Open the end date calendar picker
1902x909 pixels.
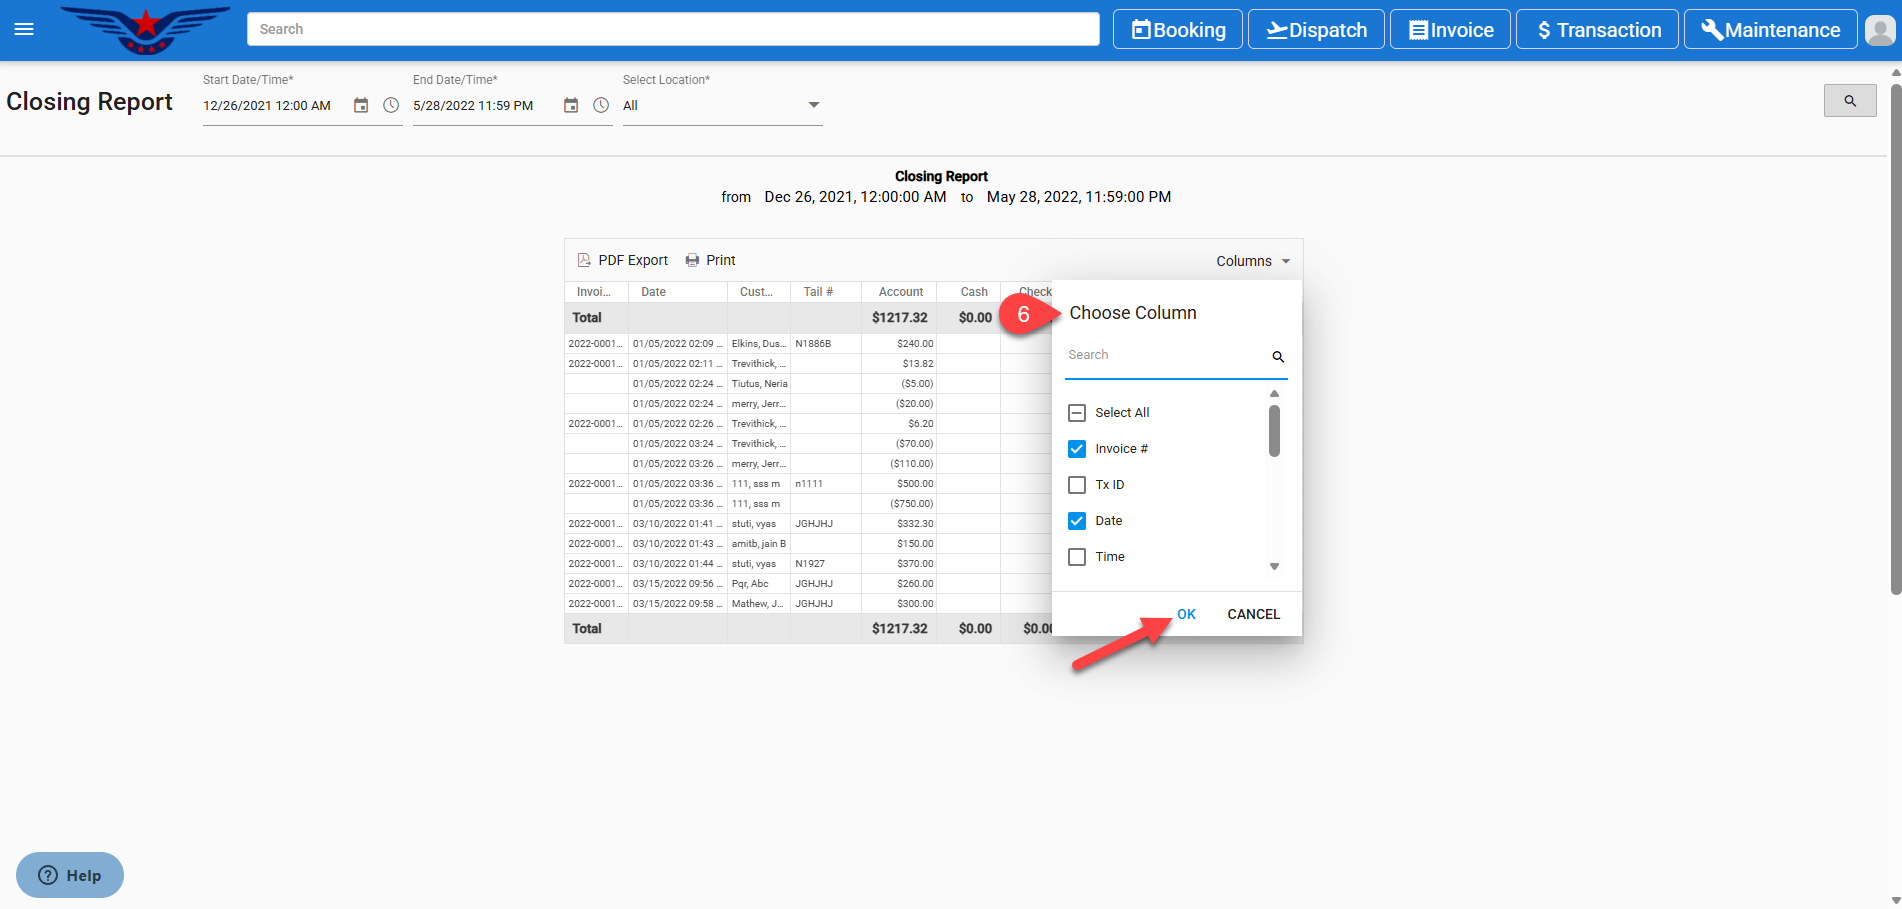click(571, 105)
